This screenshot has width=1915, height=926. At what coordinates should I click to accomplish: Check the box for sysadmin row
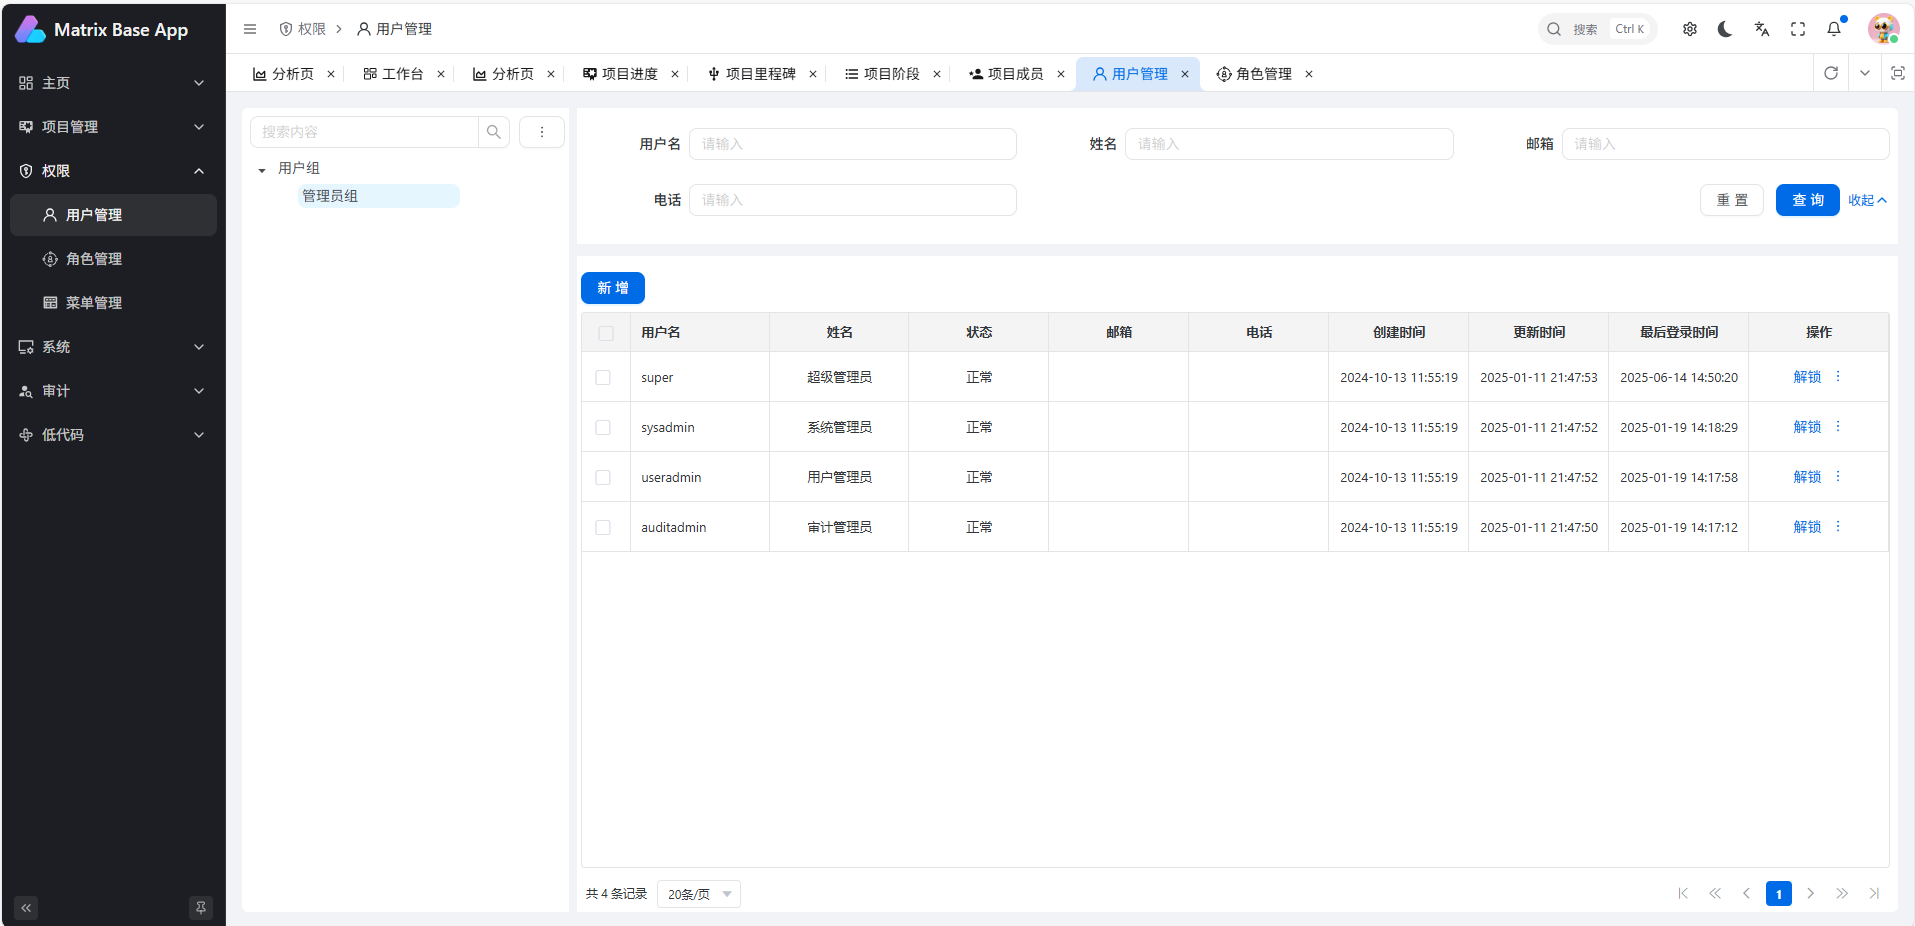(603, 427)
